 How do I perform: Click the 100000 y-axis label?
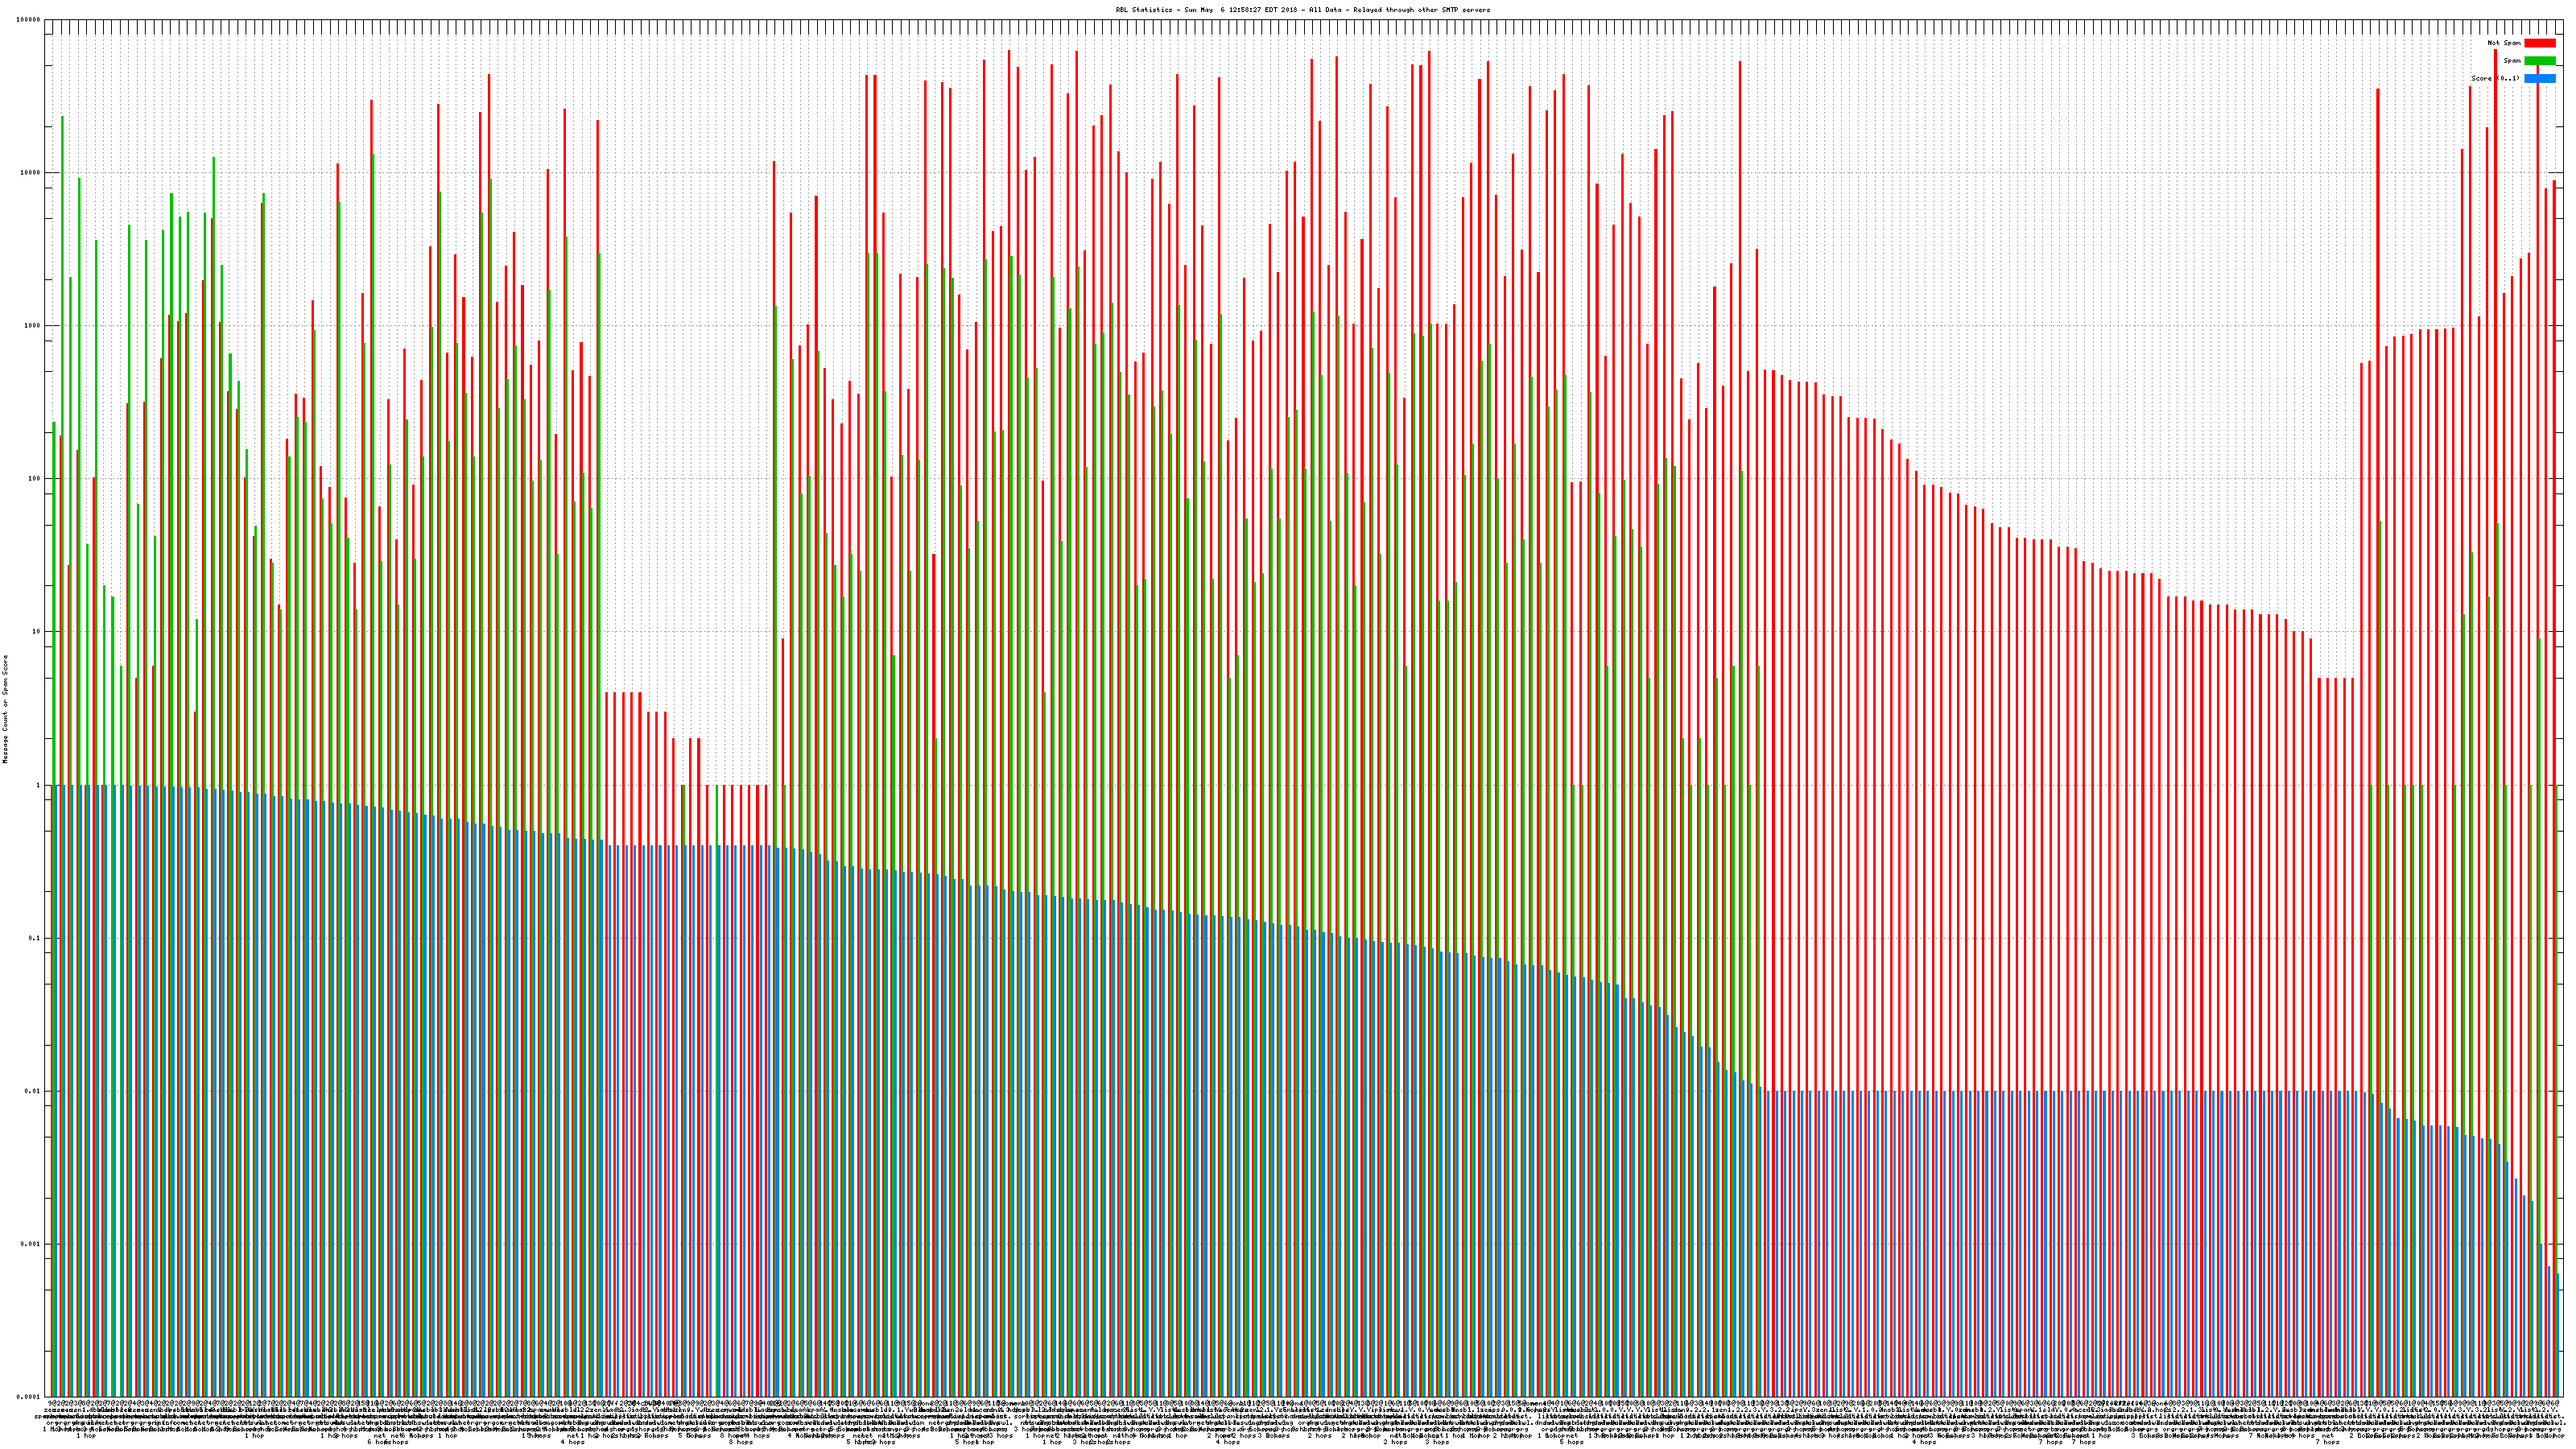[x=29, y=20]
